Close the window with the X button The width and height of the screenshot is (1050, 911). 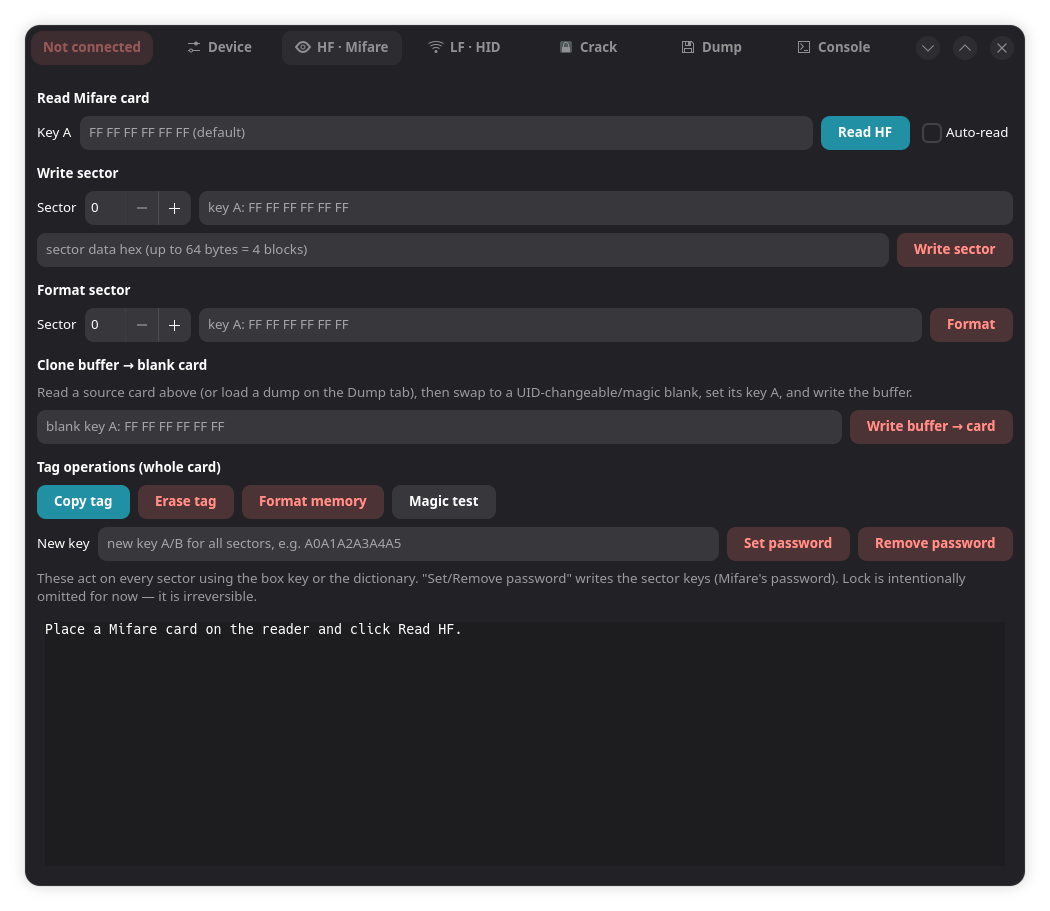tap(1002, 48)
